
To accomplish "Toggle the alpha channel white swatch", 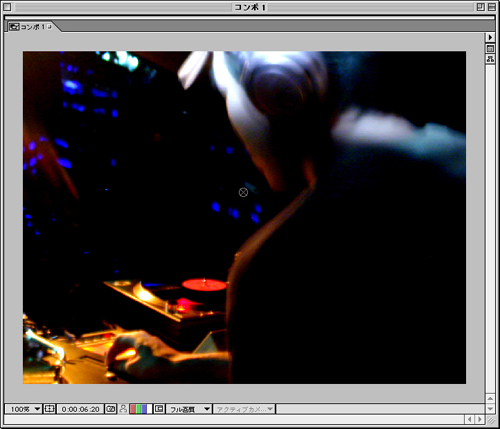I will 149,409.
